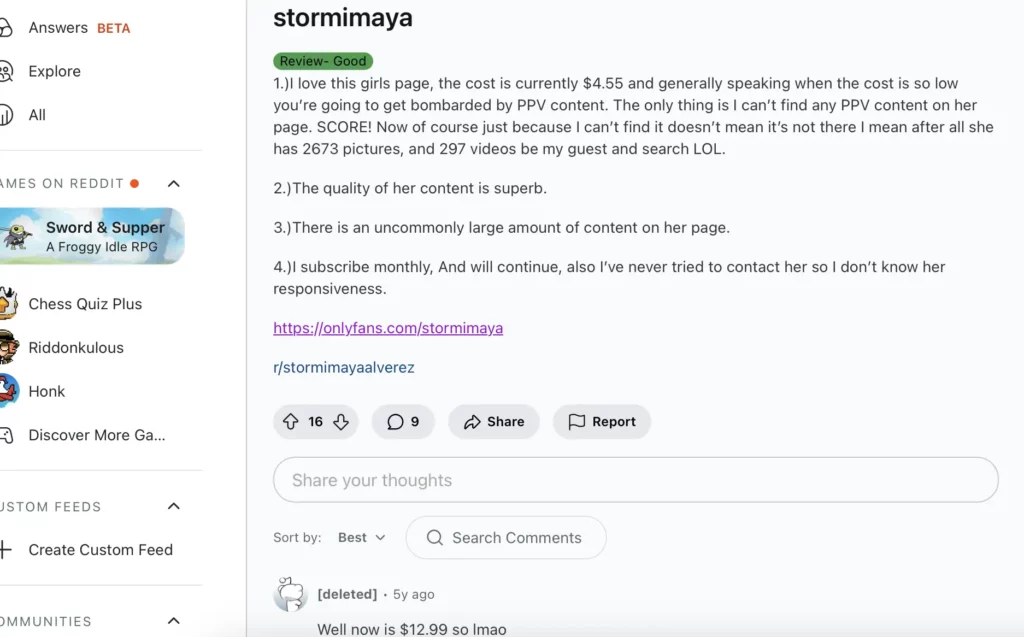The width and height of the screenshot is (1024, 637).
Task: Open the onlyfans.com/stormimaya link
Action: (x=388, y=328)
